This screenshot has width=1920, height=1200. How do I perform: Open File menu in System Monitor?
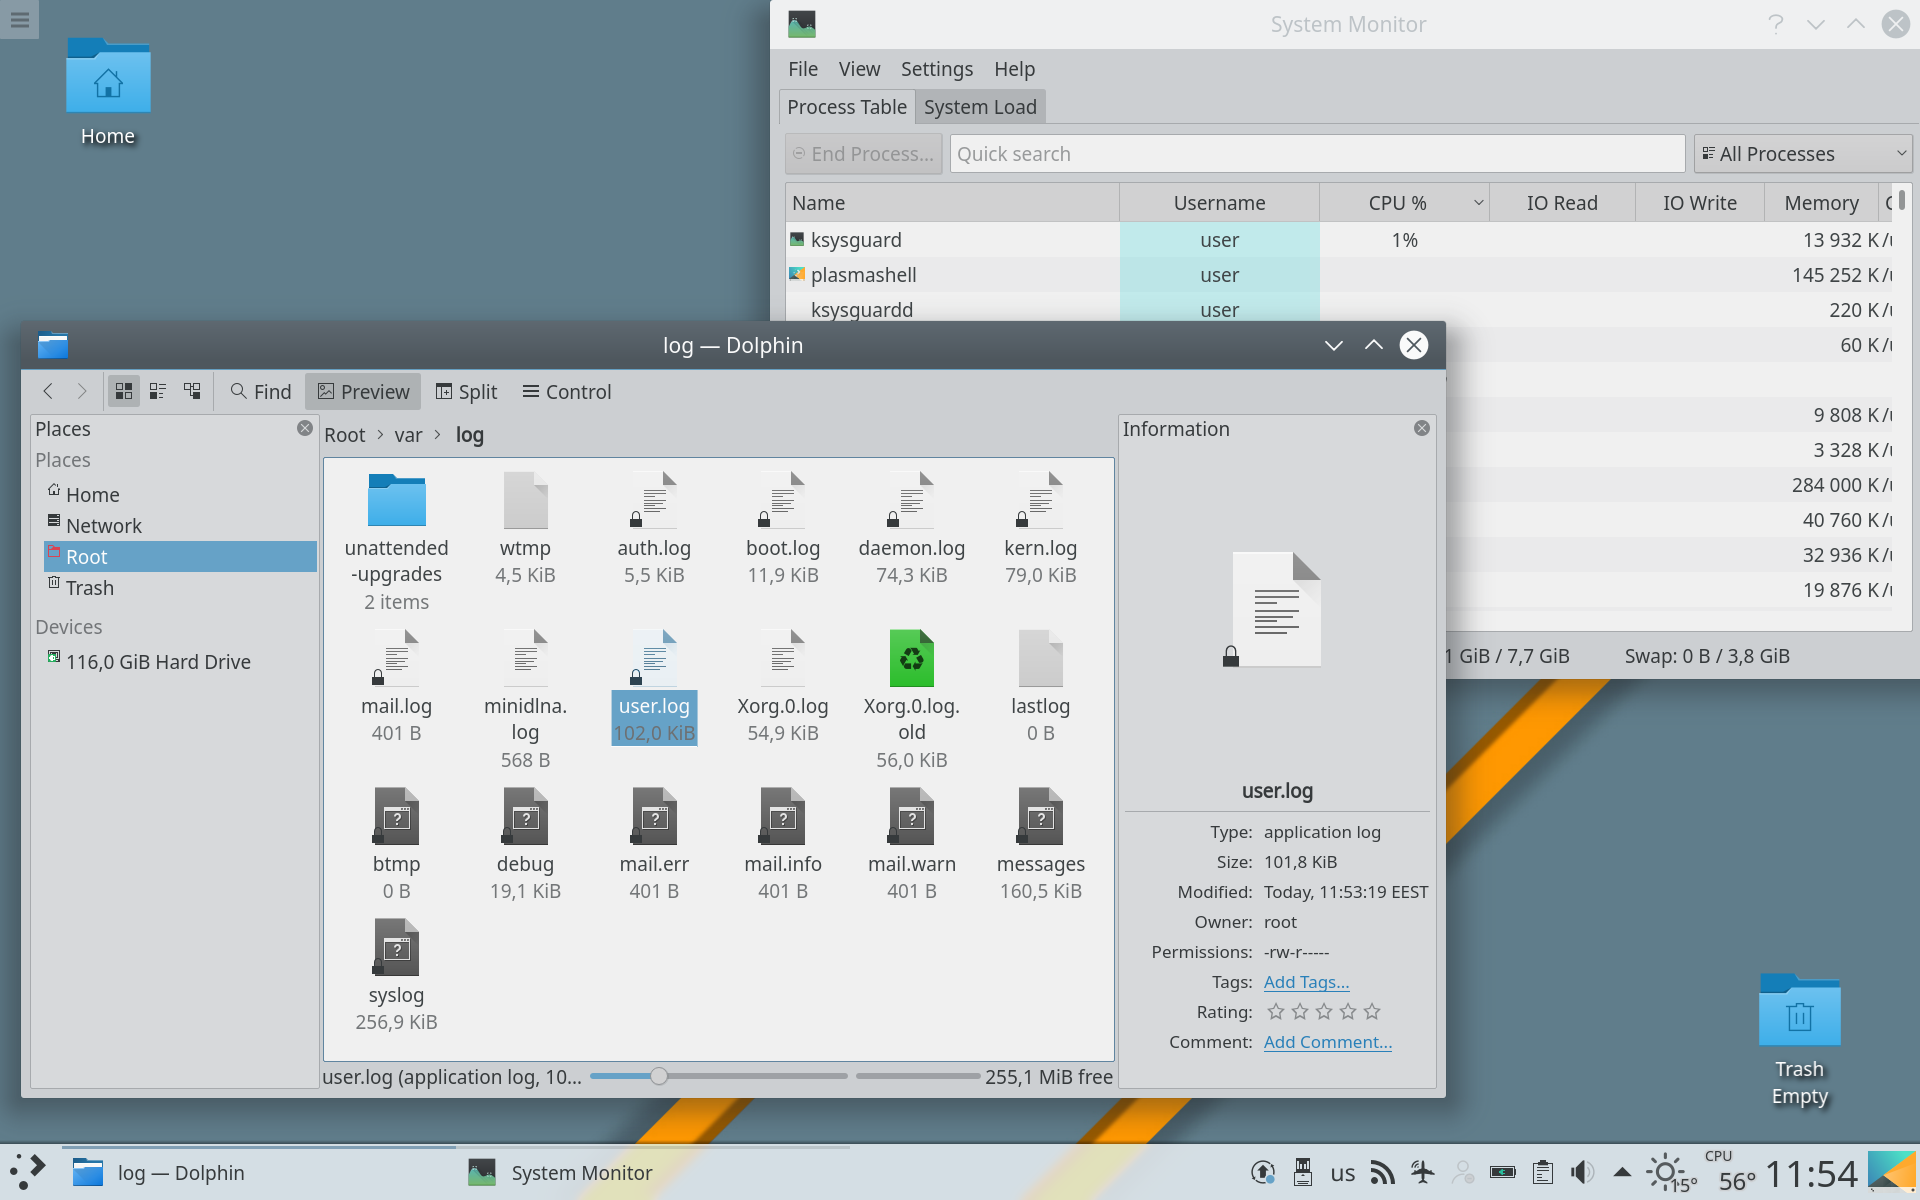click(802, 69)
